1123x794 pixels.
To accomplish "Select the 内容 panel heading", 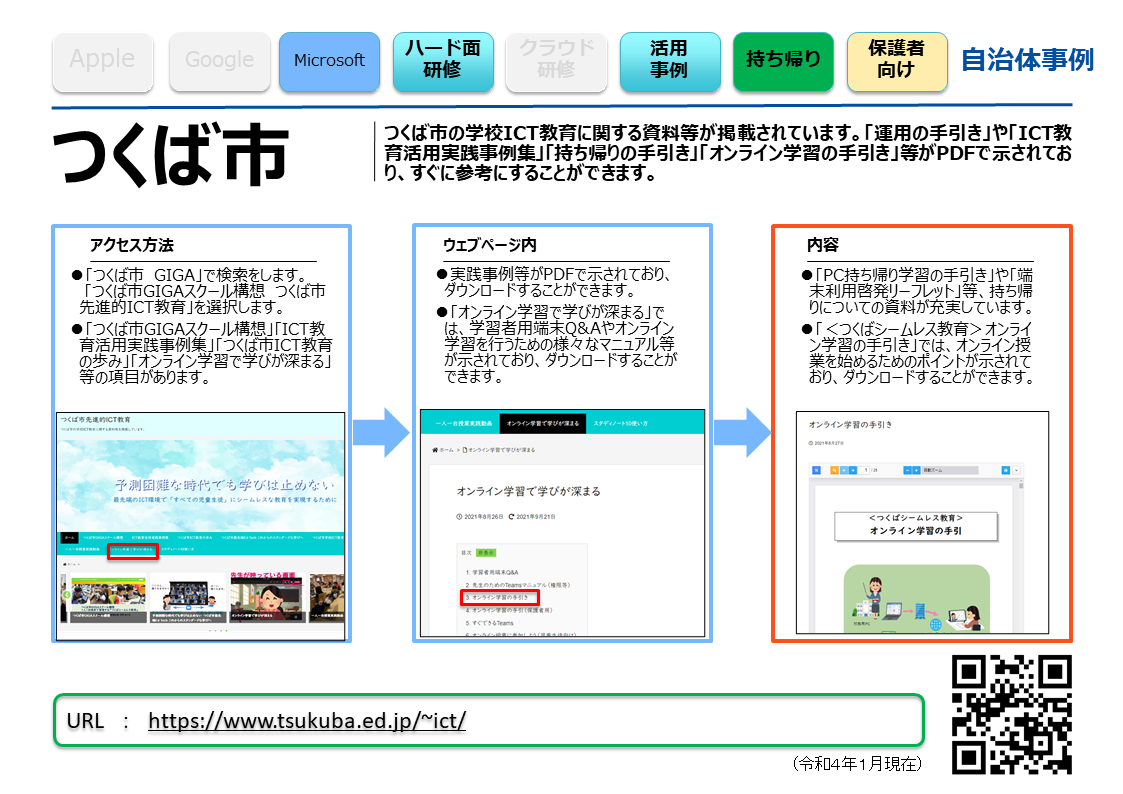I will point(822,245).
